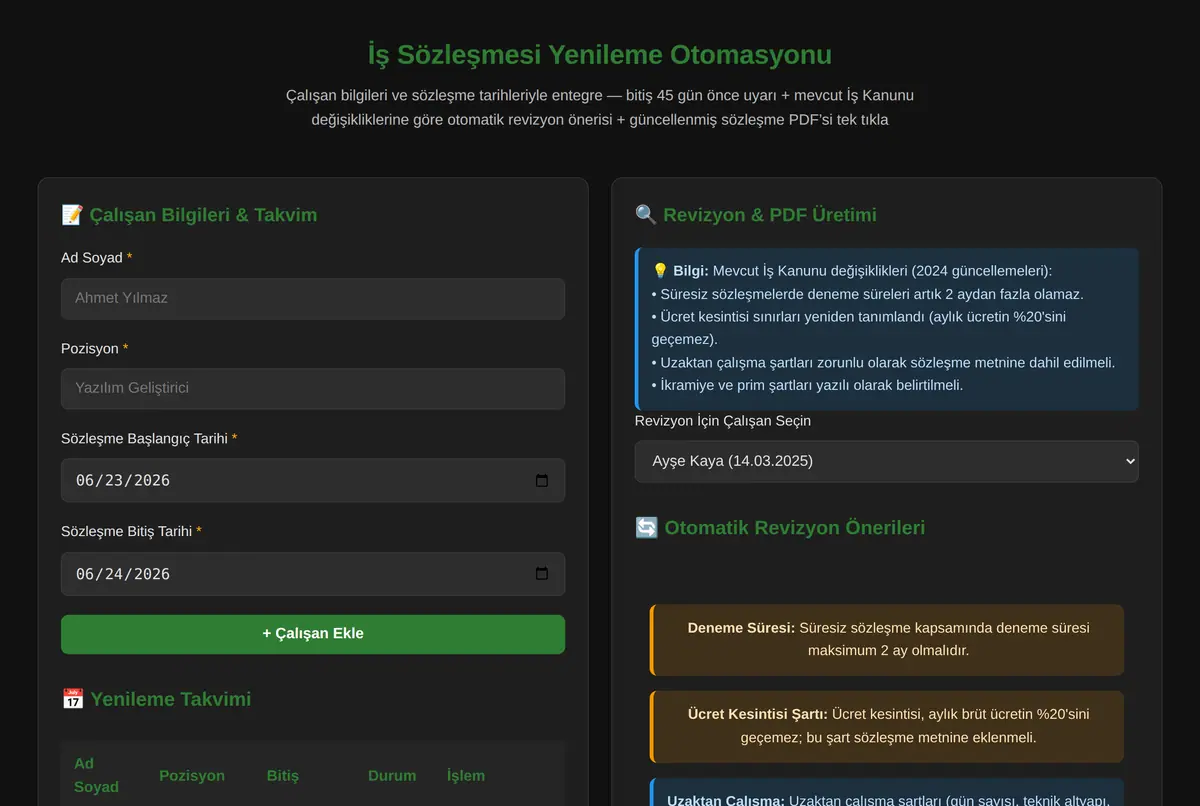The height and width of the screenshot is (806, 1200).
Task: Click the refresh icon beside Otomatik Revizyon Önerileri
Action: point(646,528)
